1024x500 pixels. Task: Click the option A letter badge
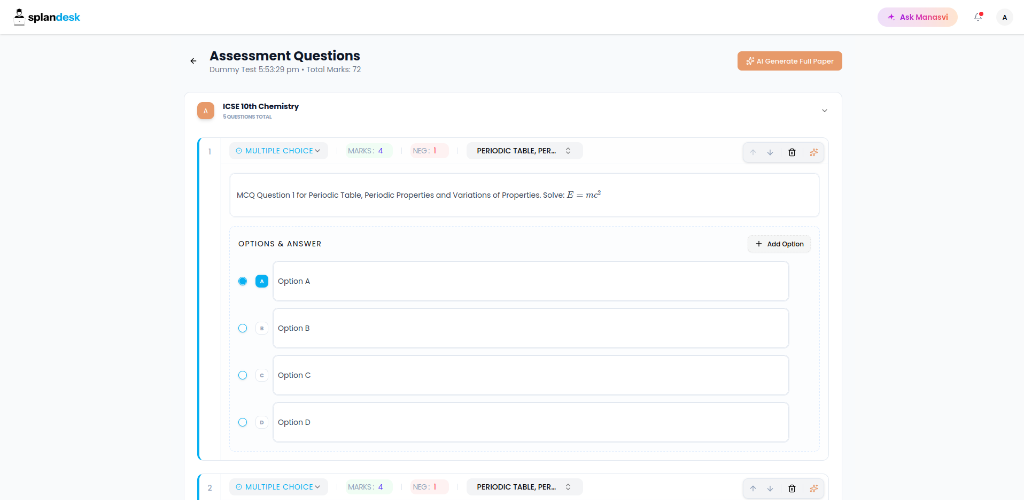(262, 281)
